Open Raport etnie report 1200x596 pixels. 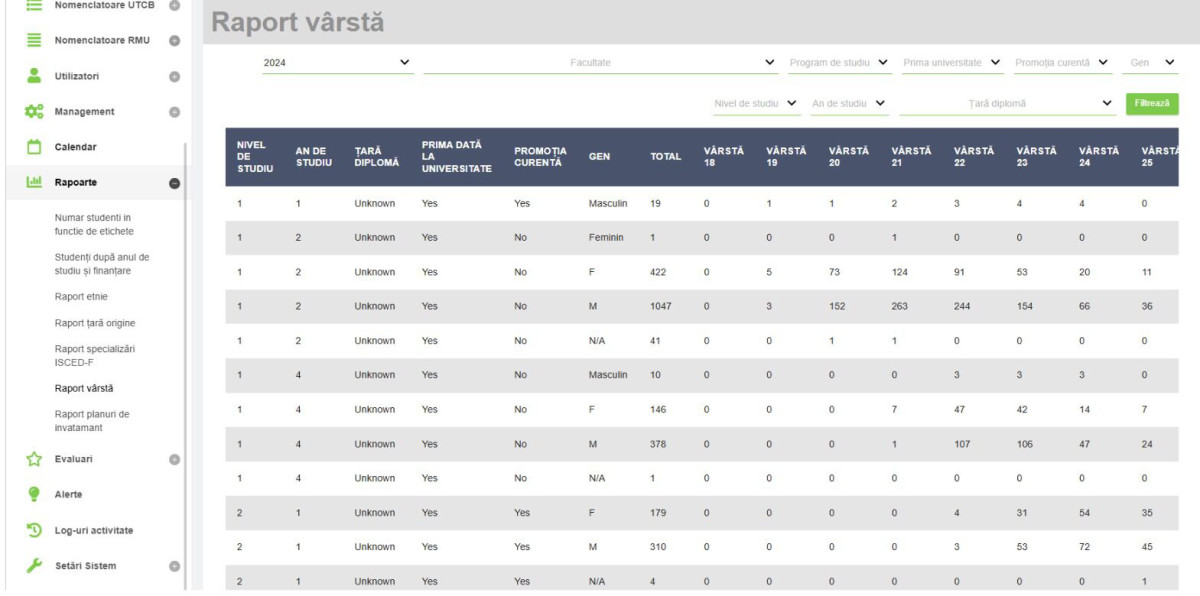(x=81, y=296)
